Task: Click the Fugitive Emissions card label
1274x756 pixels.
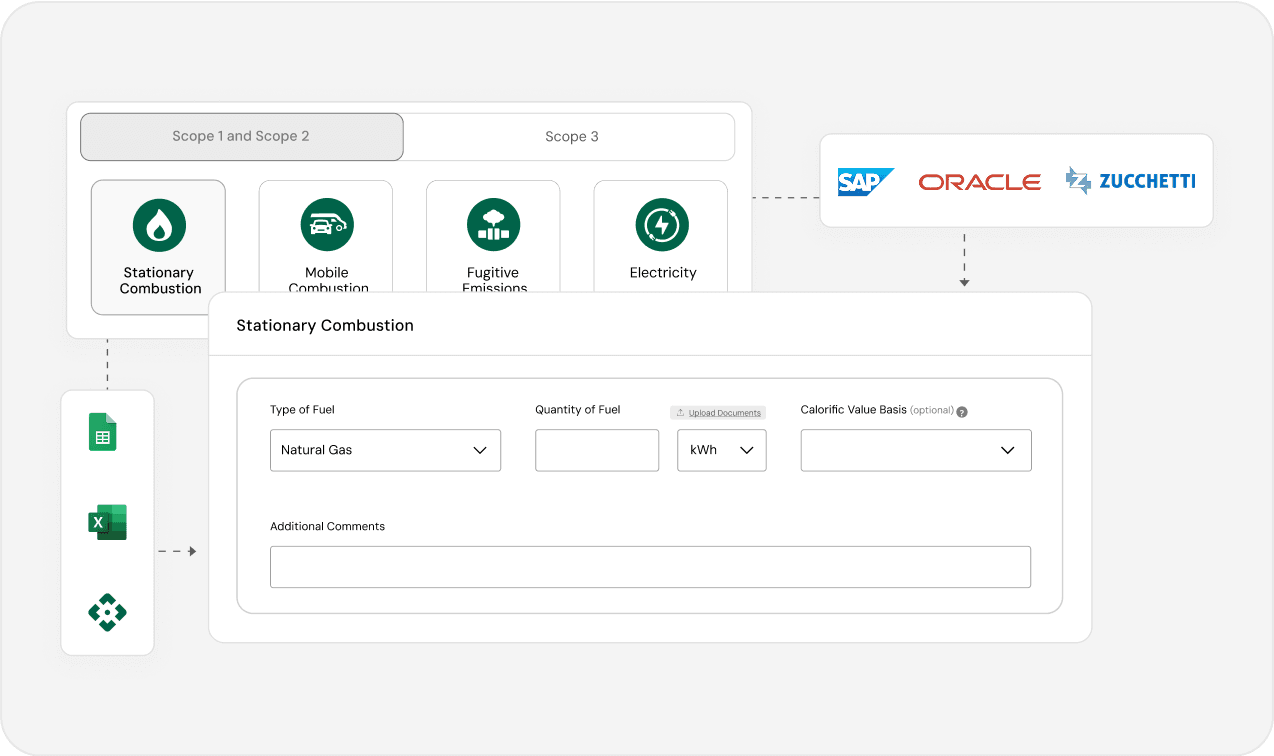Action: pyautogui.click(x=495, y=280)
